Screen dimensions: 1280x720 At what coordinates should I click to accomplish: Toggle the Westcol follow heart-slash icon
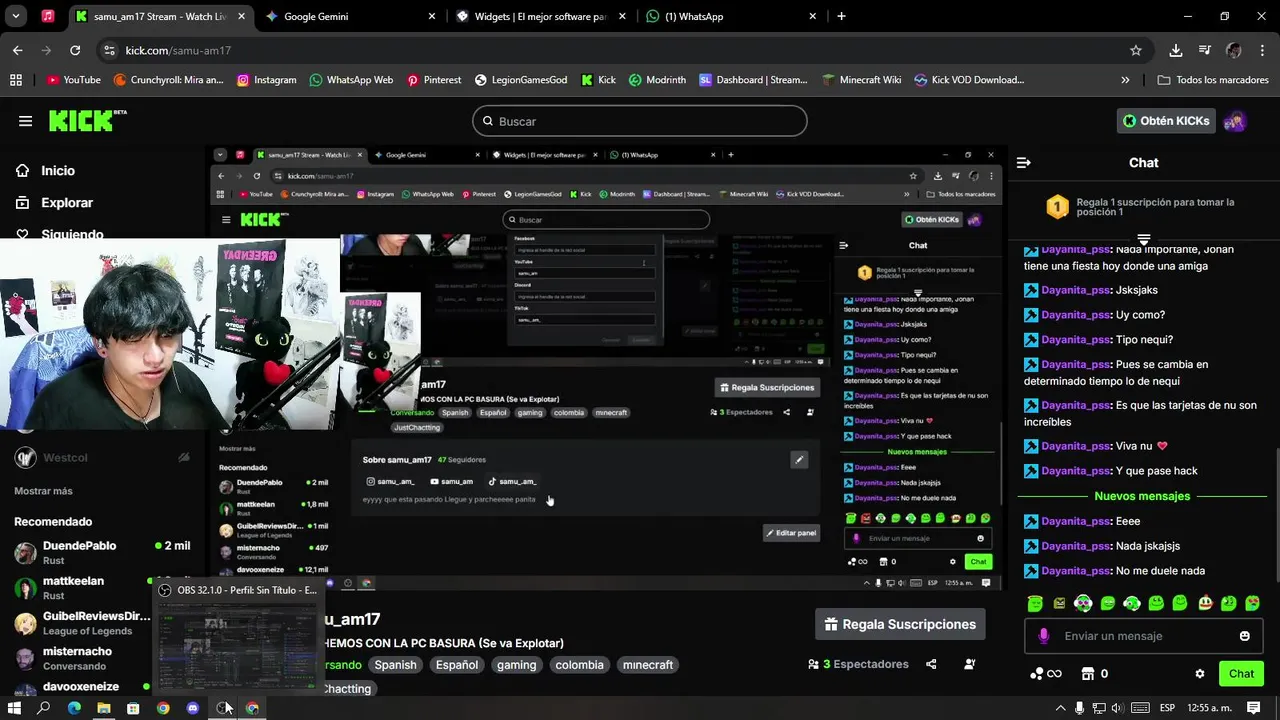coord(184,457)
